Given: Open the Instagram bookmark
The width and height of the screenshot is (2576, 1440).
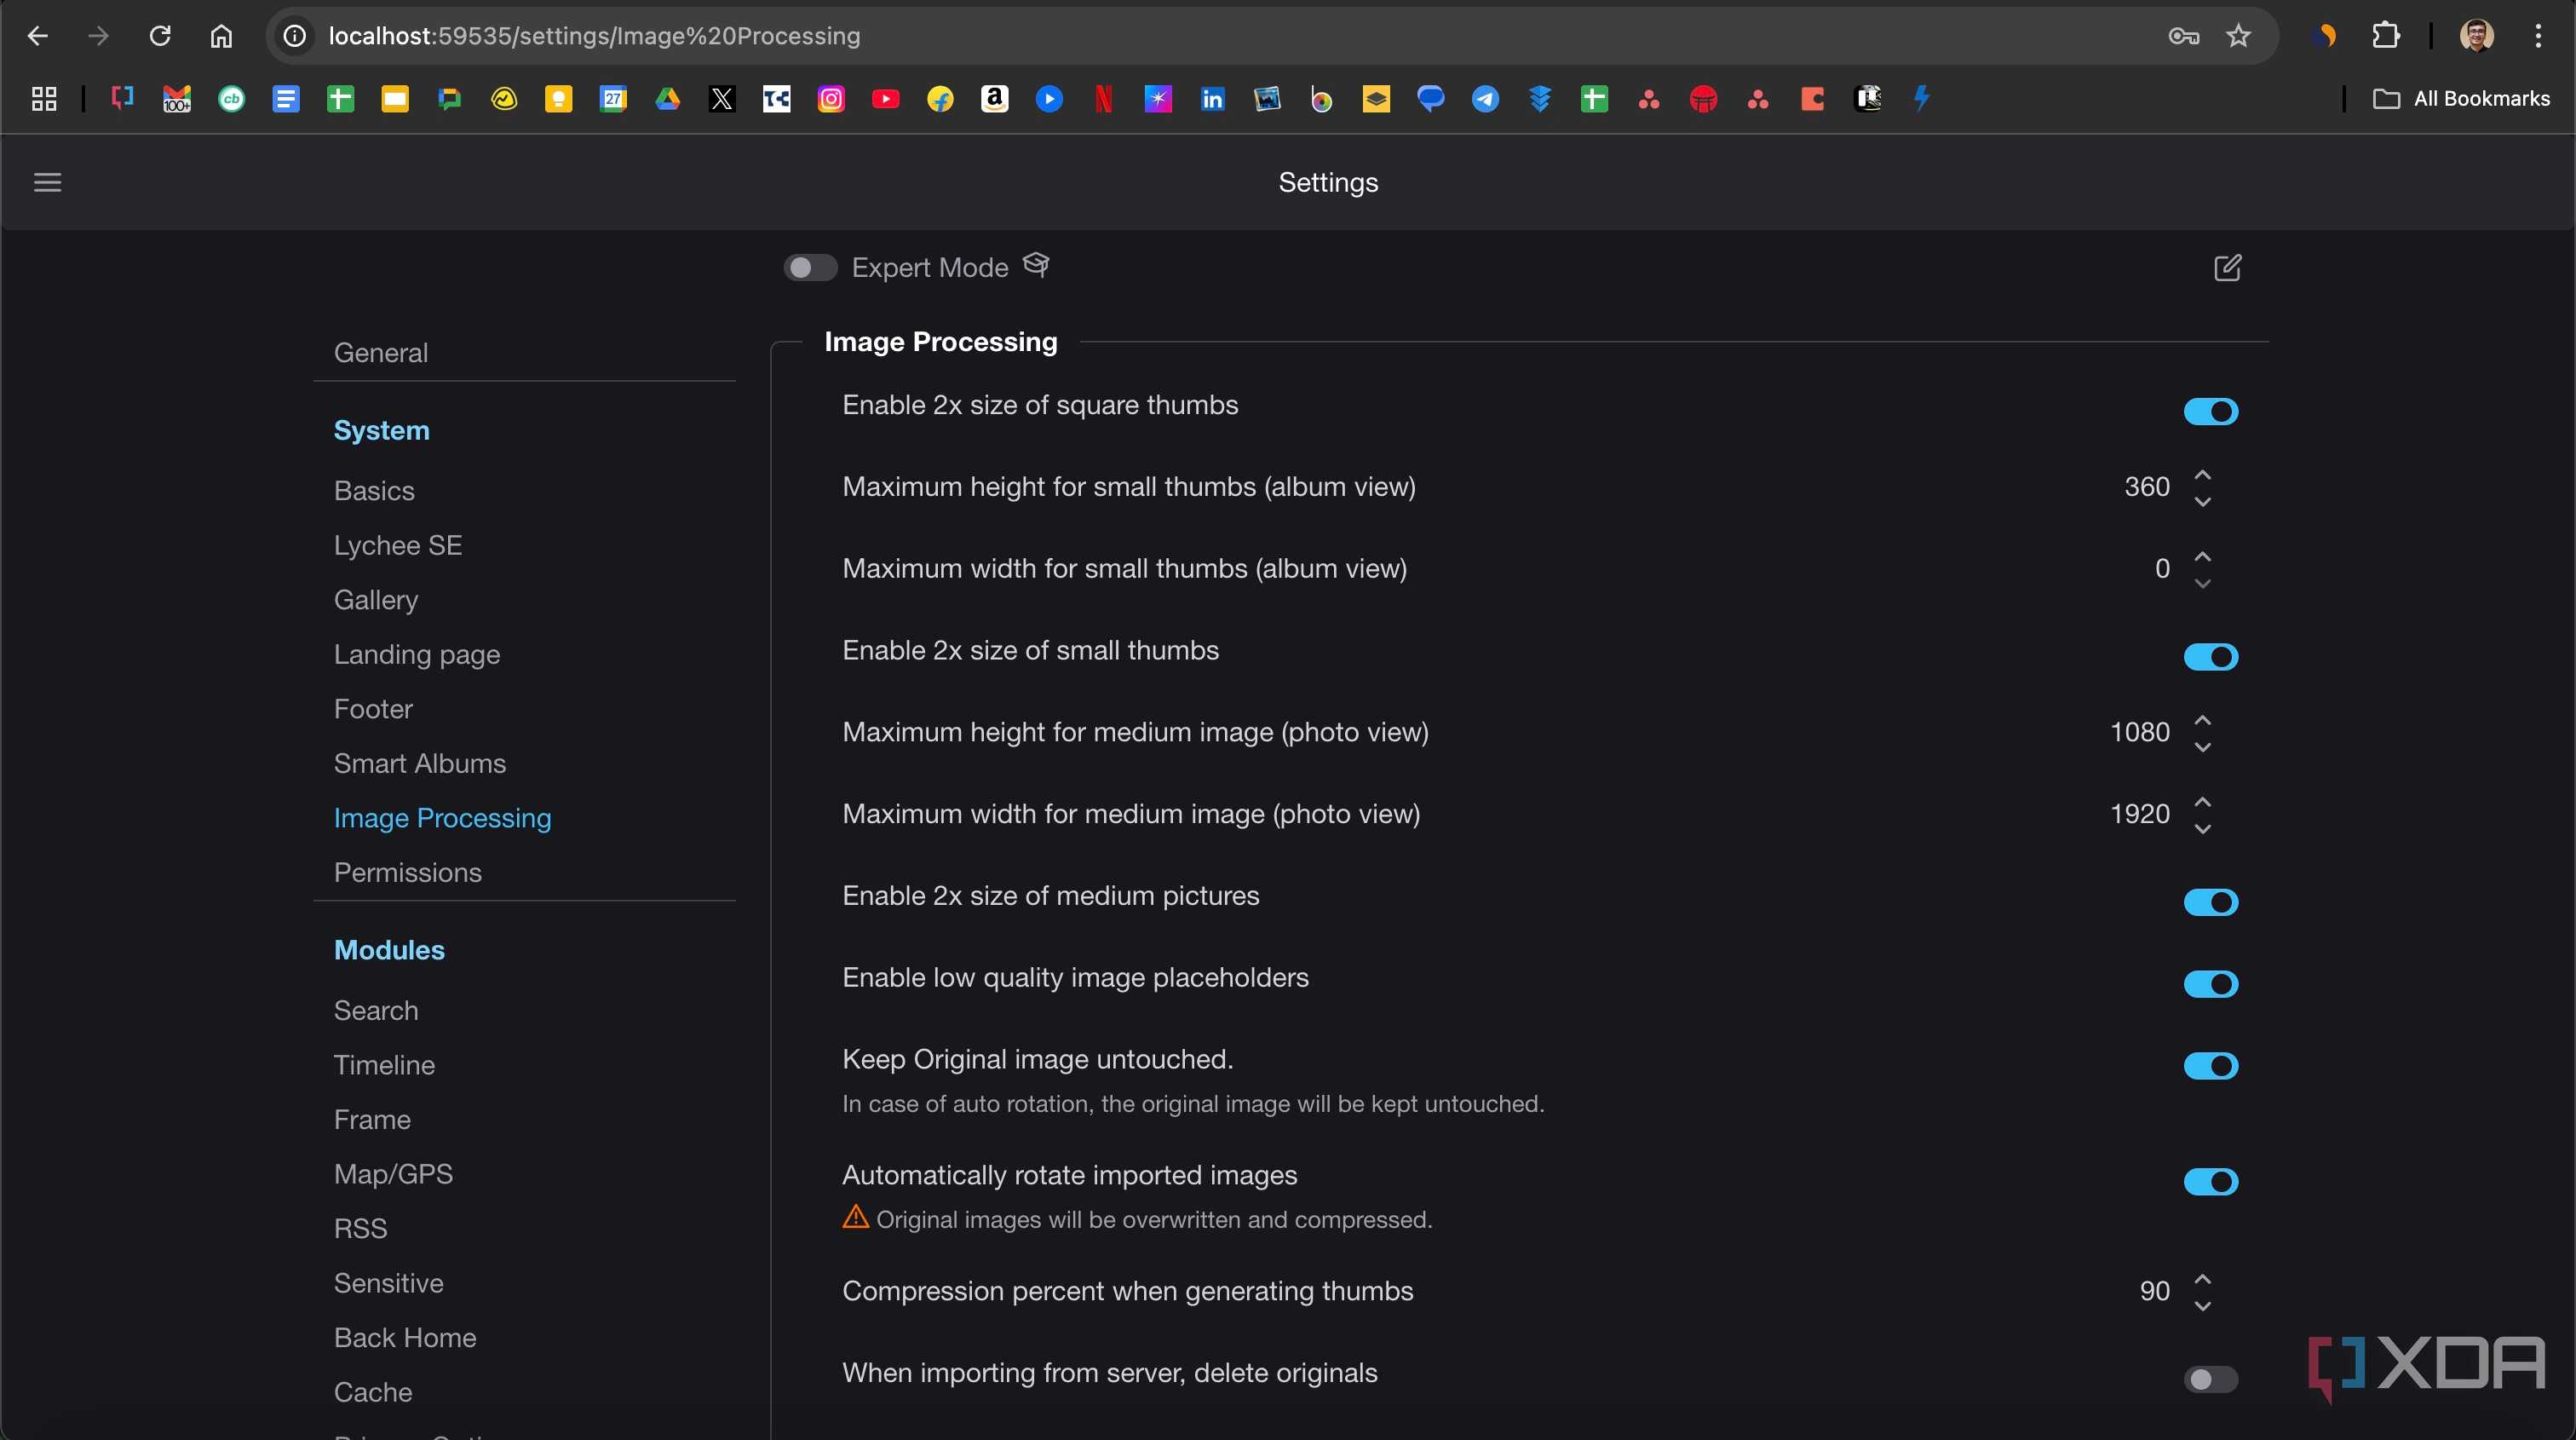Looking at the screenshot, I should click(x=831, y=98).
